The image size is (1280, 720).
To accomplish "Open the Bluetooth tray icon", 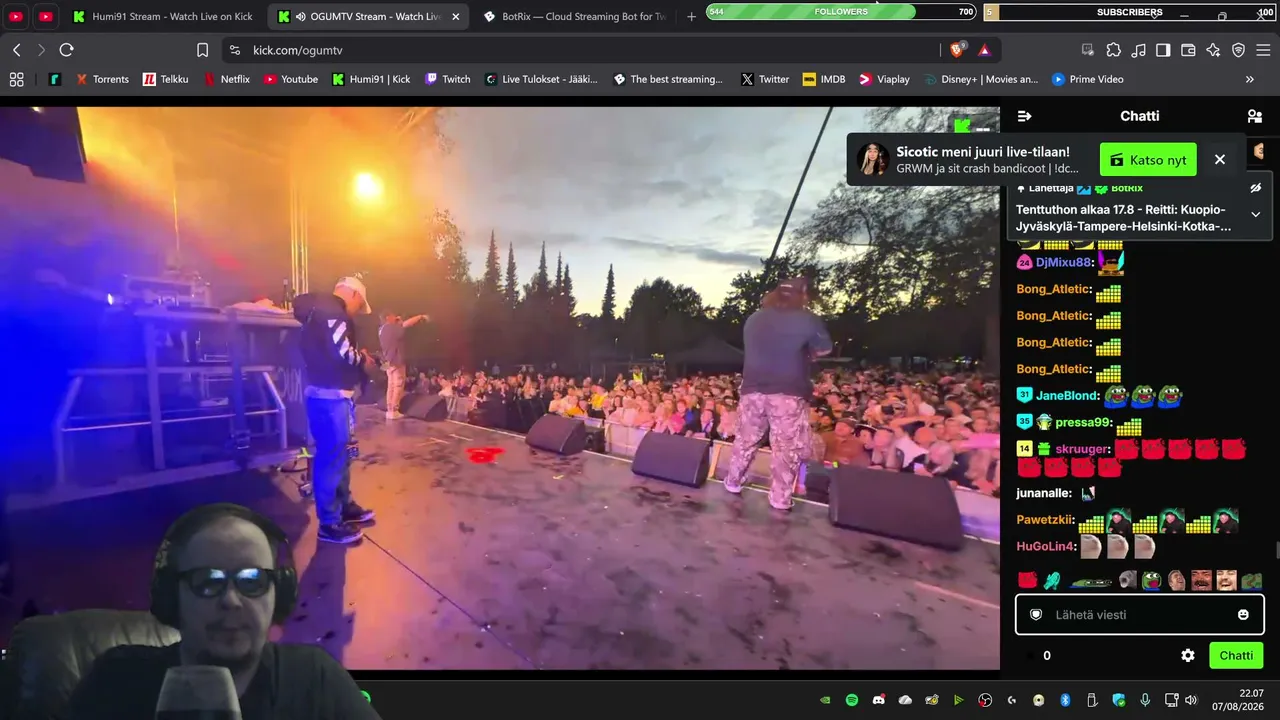I will pyautogui.click(x=1065, y=700).
